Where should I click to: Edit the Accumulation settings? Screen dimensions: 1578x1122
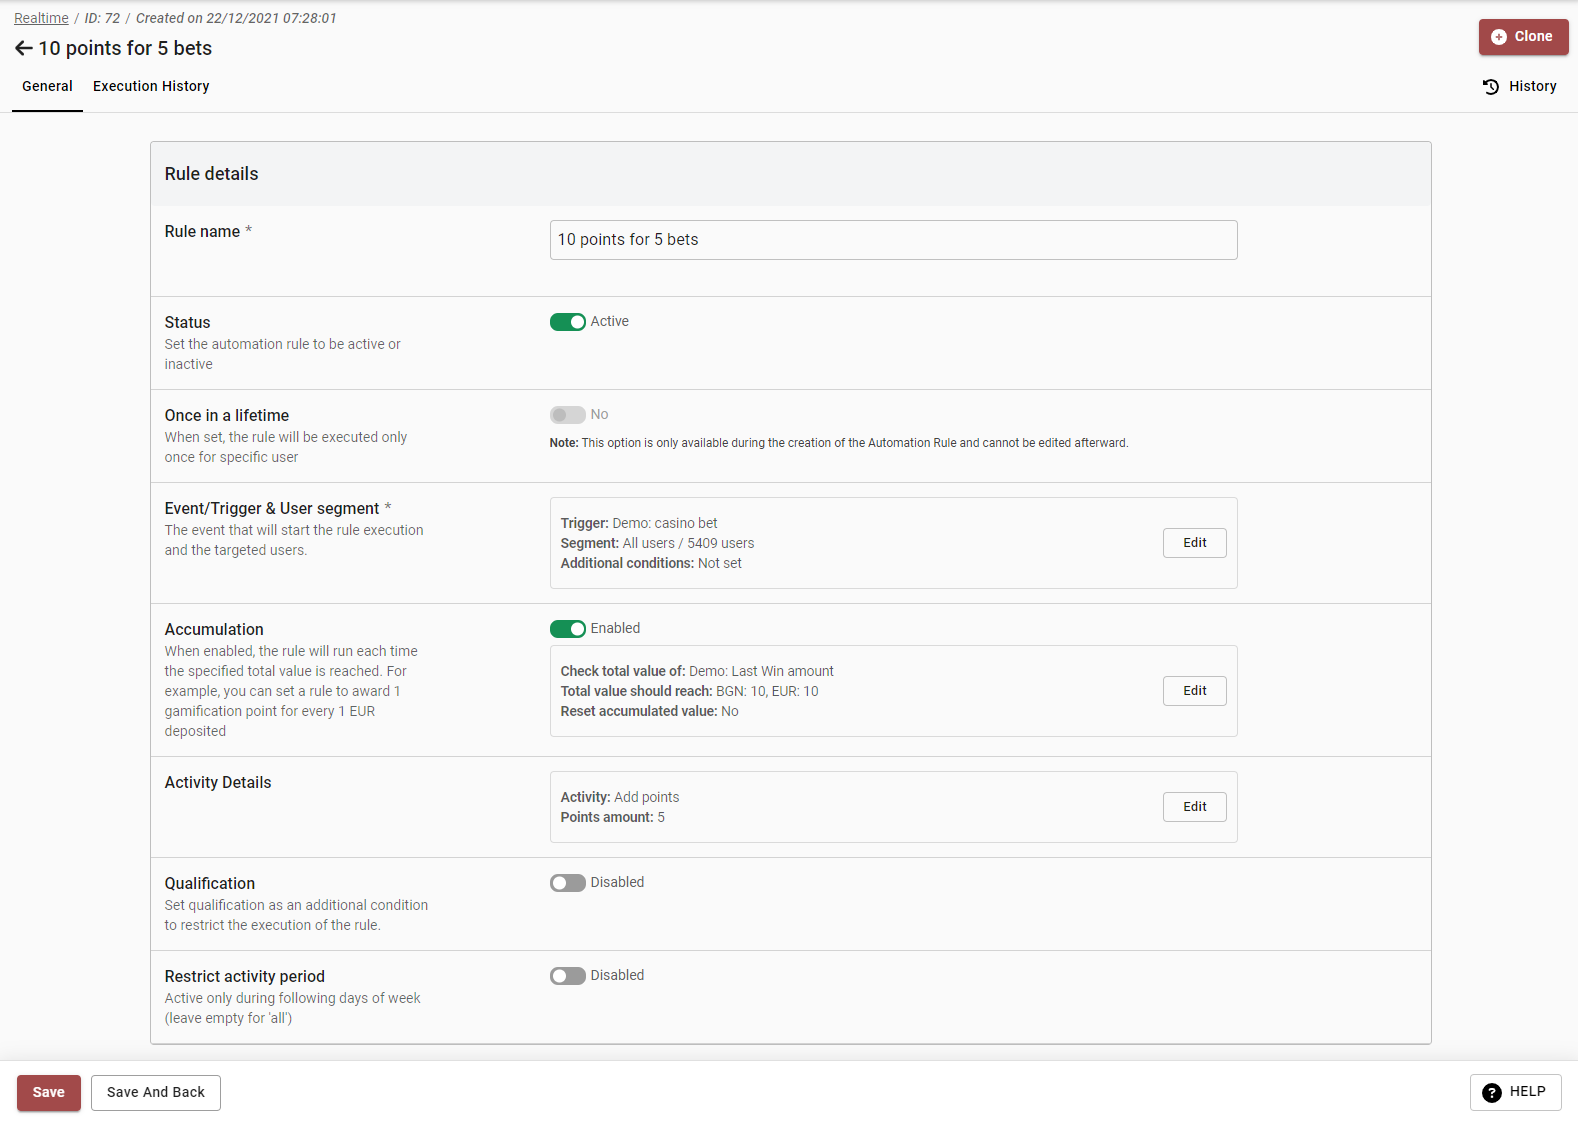1194,691
